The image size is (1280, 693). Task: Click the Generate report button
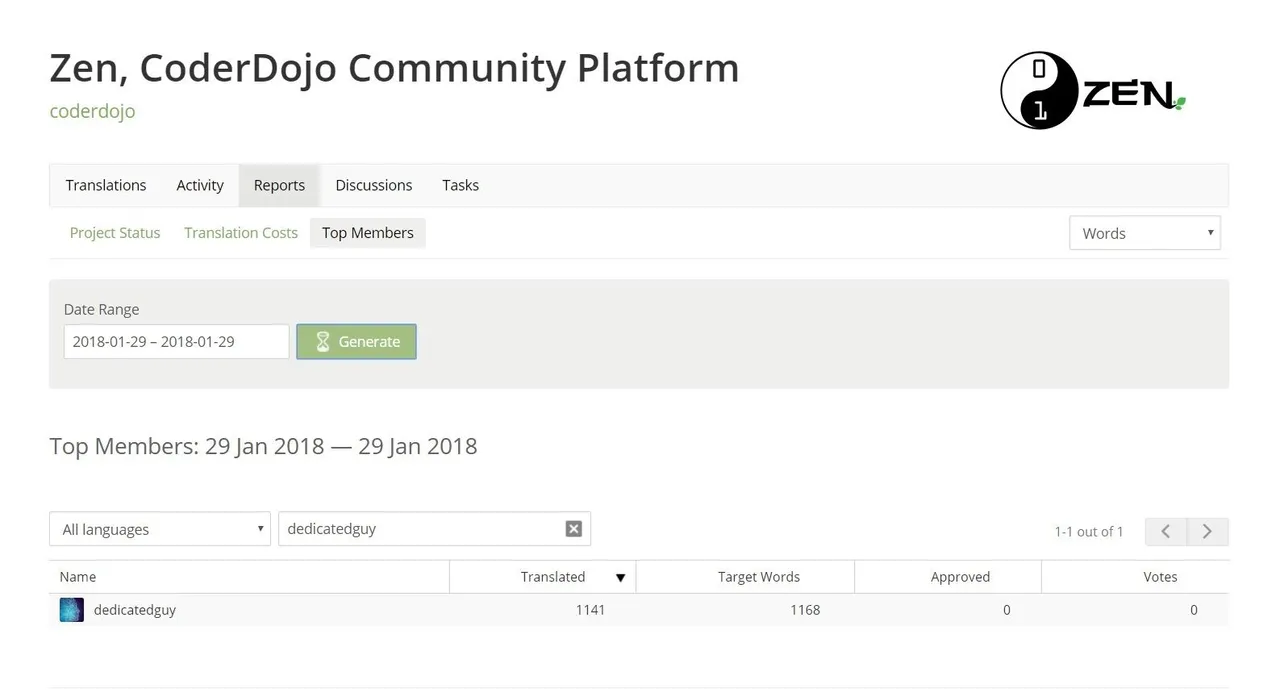pos(356,341)
